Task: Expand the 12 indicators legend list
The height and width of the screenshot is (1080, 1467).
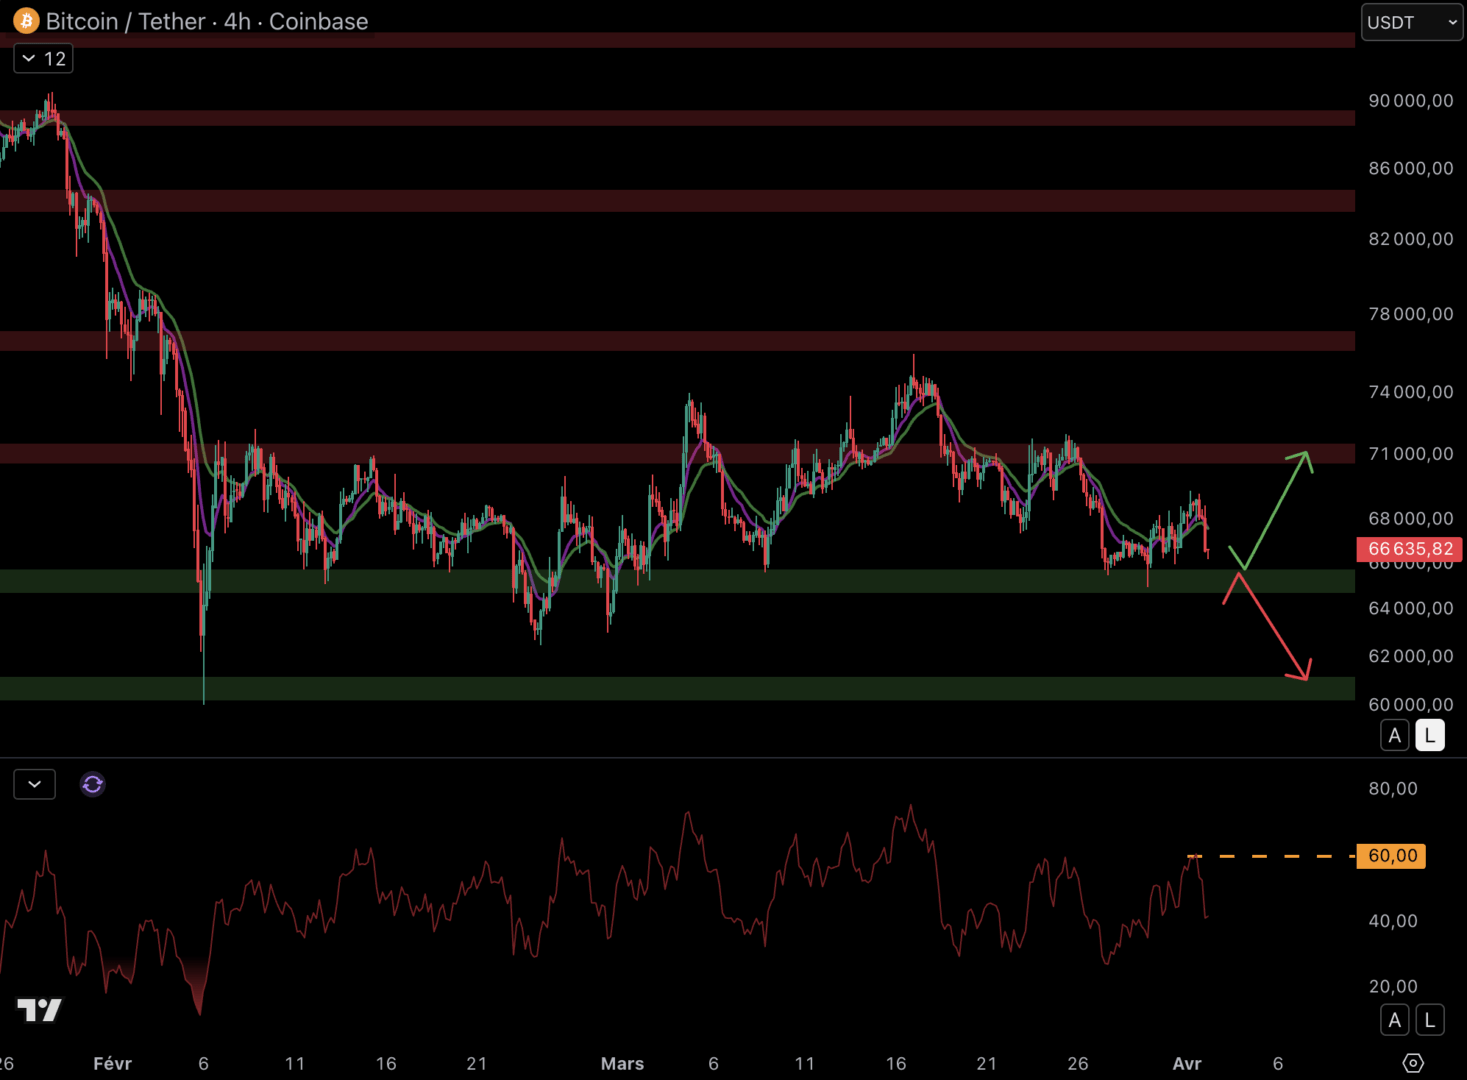Action: [x=43, y=59]
